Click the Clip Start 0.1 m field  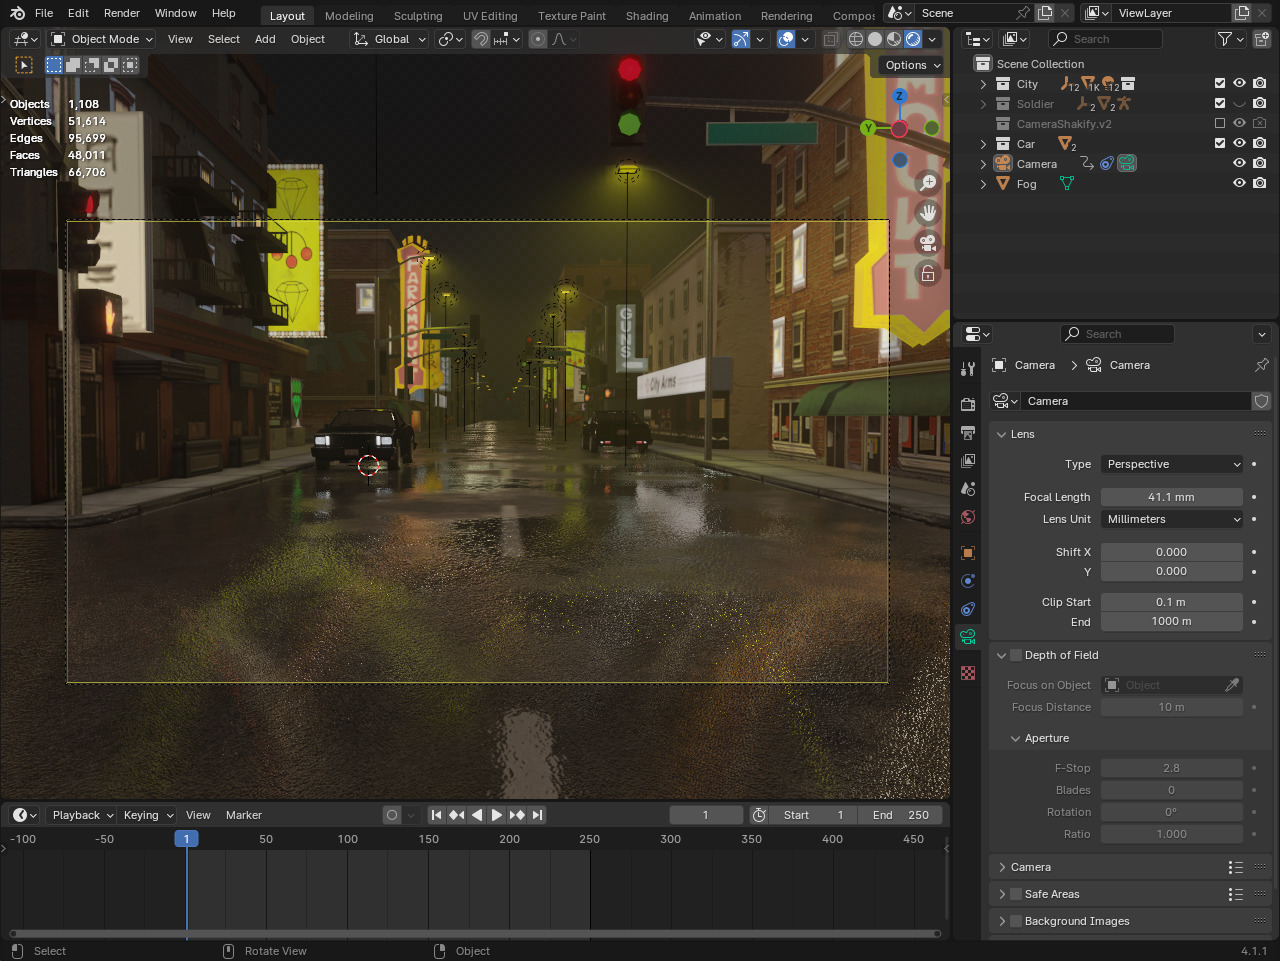pos(1172,602)
